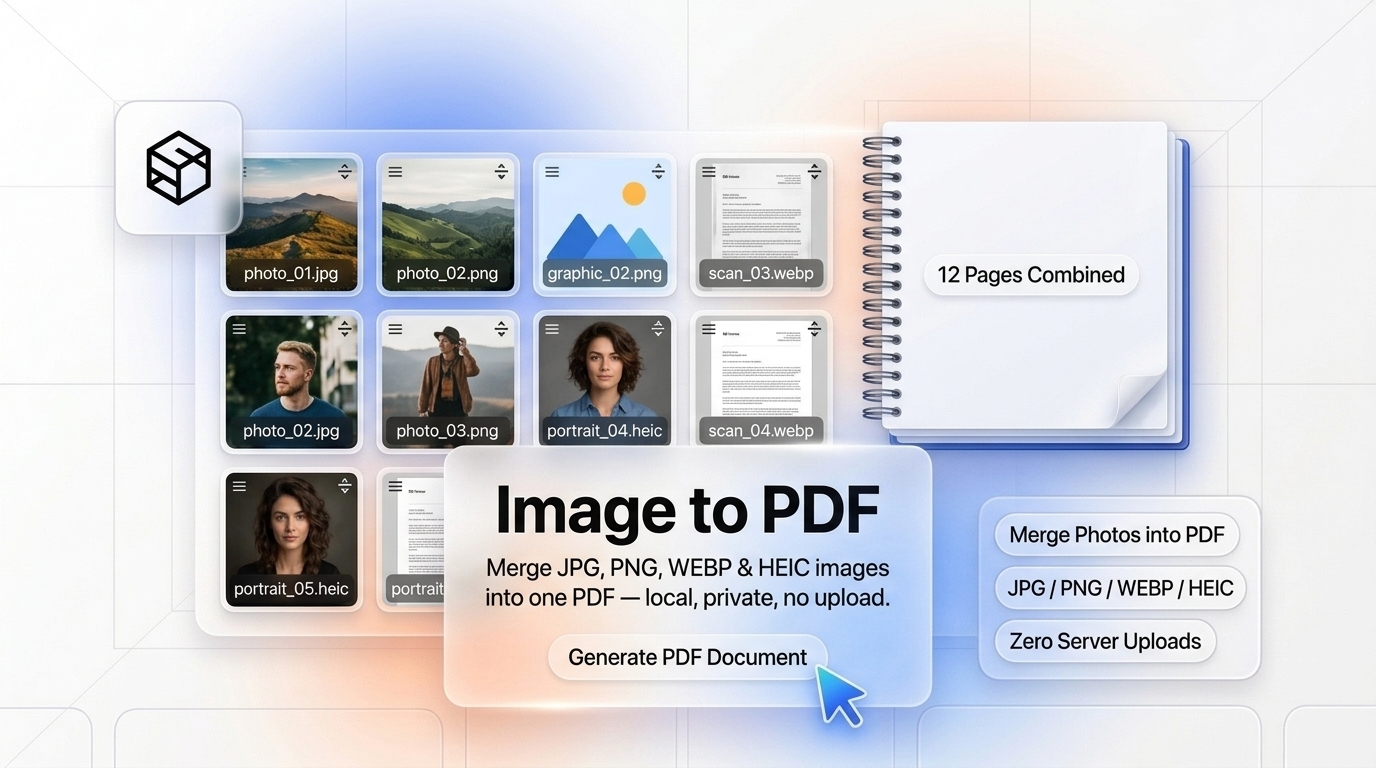This screenshot has width=1376, height=768.
Task: Click the cube app logo icon
Action: tap(179, 167)
